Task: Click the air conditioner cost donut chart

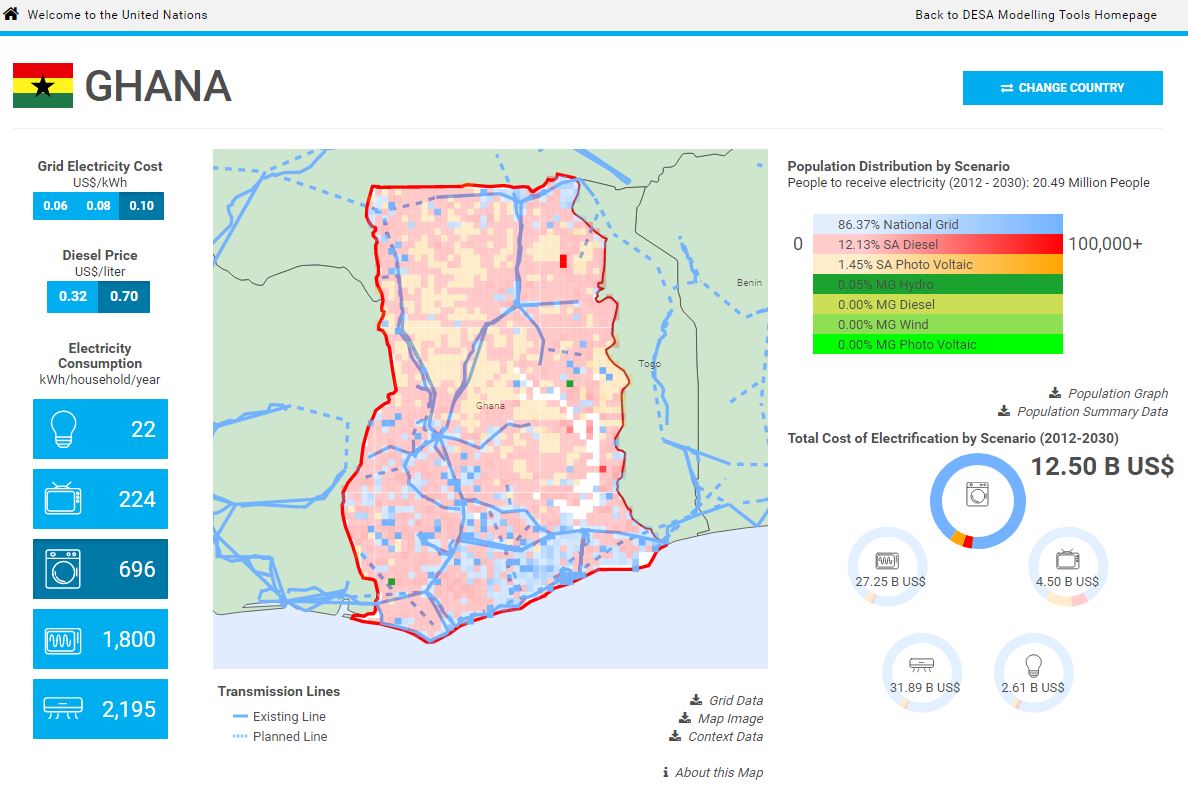Action: (x=921, y=673)
